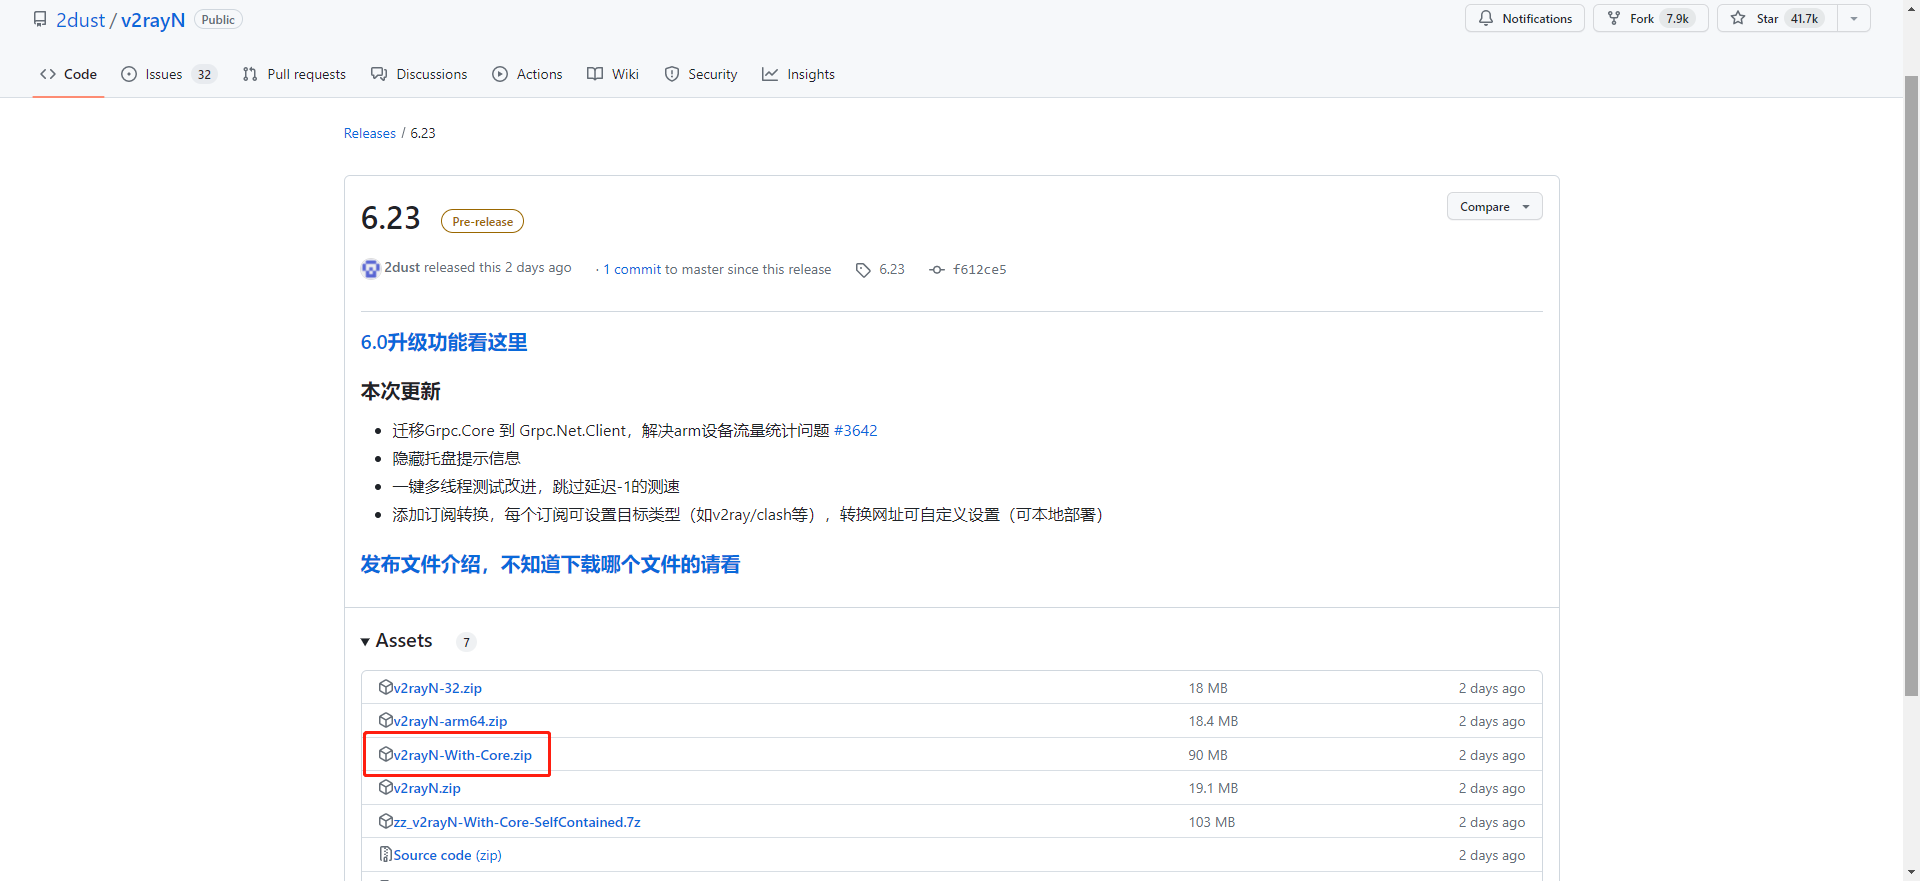Click the Pre-release label badge
The height and width of the screenshot is (881, 1920).
click(482, 221)
